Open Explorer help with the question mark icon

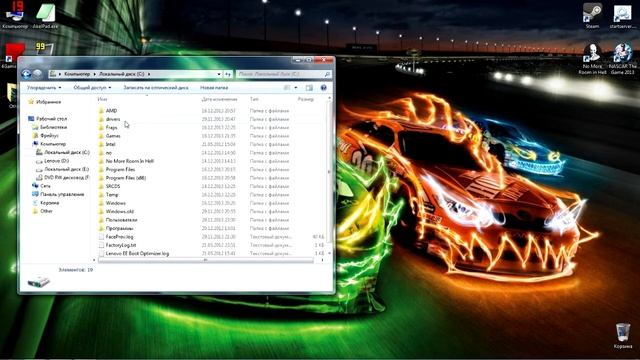tap(324, 88)
